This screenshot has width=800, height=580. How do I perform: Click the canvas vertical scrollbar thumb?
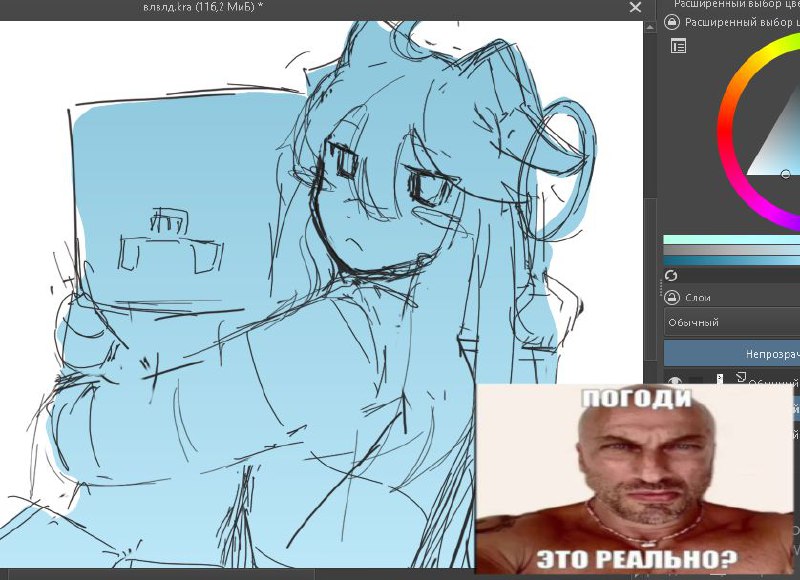click(x=650, y=278)
